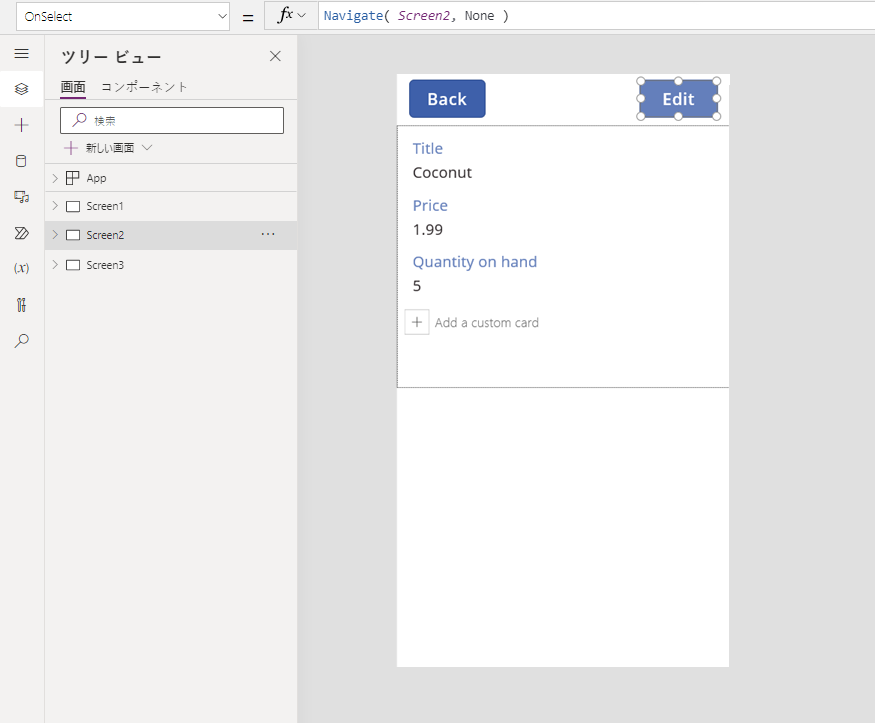The height and width of the screenshot is (723, 875).
Task: Expand the Screen3 tree node
Action: click(55, 264)
